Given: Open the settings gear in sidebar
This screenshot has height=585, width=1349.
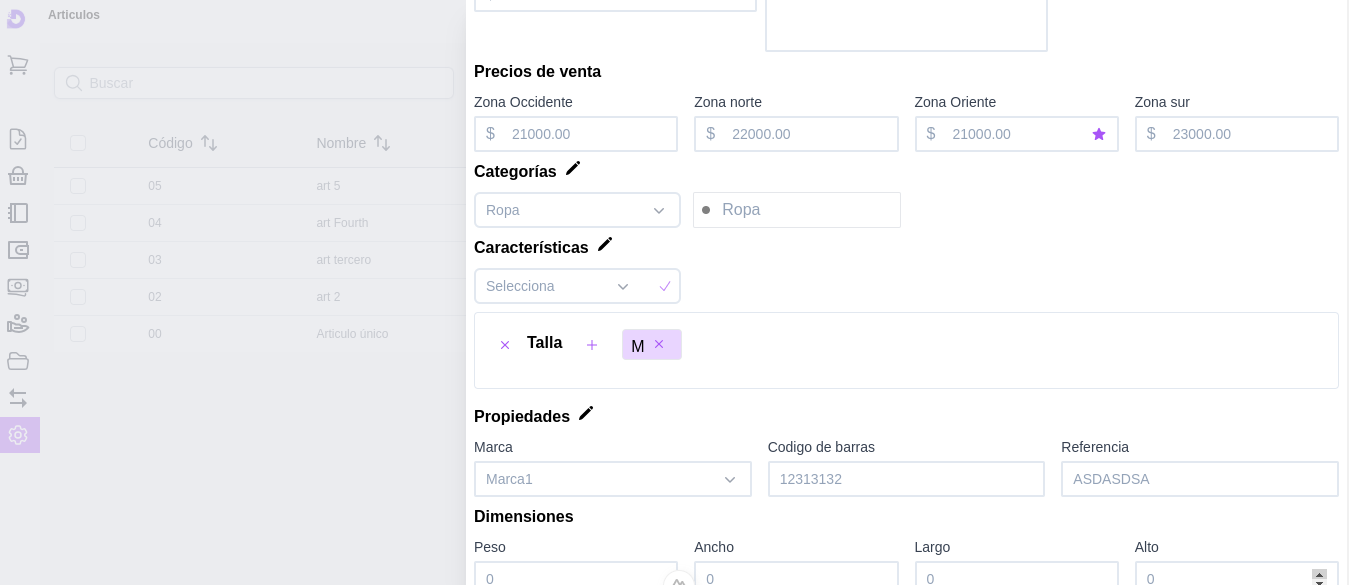Looking at the screenshot, I should click(x=18, y=435).
